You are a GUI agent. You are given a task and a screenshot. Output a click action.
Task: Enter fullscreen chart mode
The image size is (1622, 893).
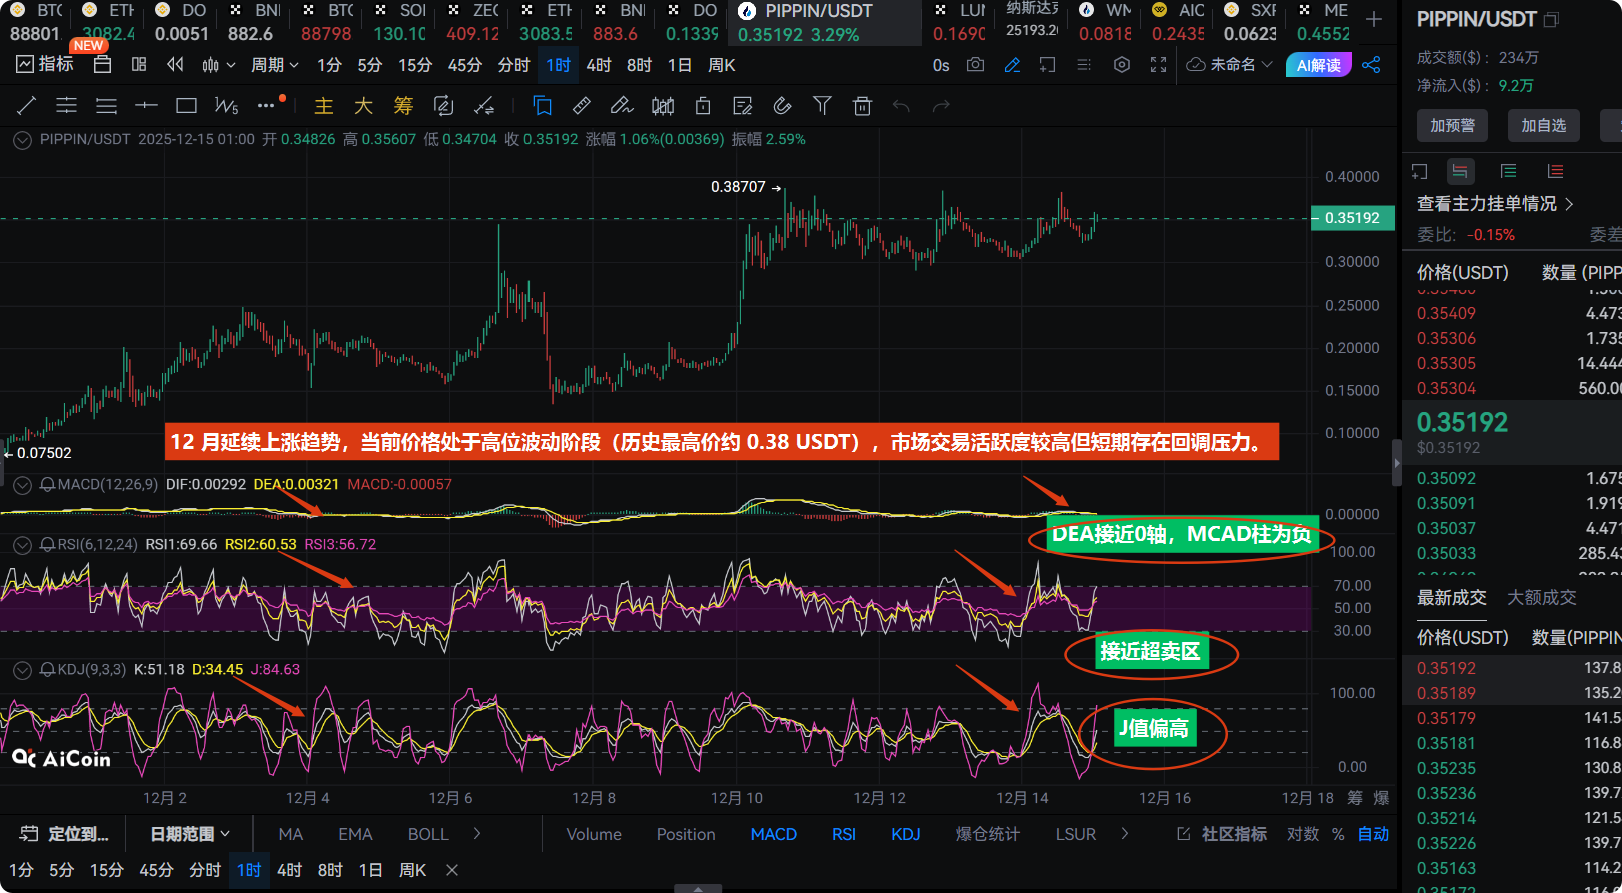(1158, 65)
